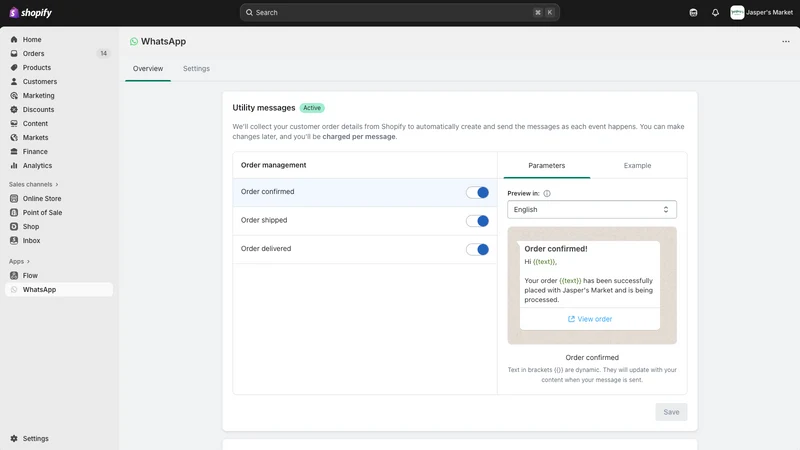The height and width of the screenshot is (450, 800).
Task: Select the Parameters tab
Action: [546, 166]
